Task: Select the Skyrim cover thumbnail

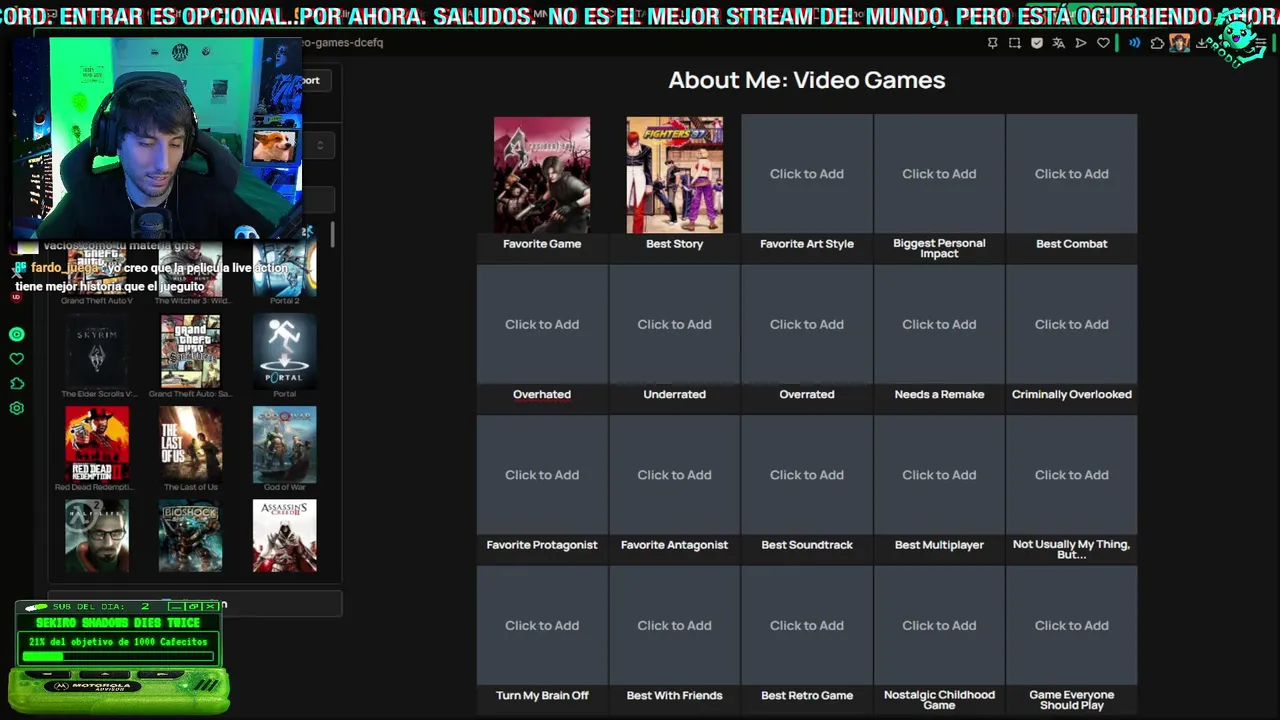Action: 97,351
